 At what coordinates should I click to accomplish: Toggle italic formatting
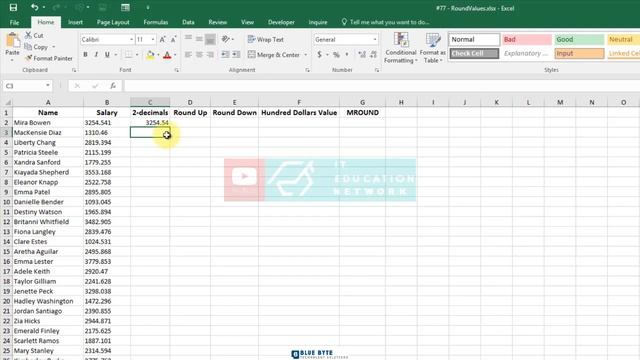tap(96, 55)
